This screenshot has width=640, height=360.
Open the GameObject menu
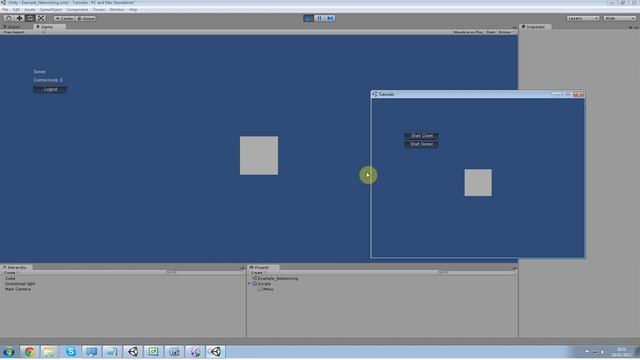point(51,9)
